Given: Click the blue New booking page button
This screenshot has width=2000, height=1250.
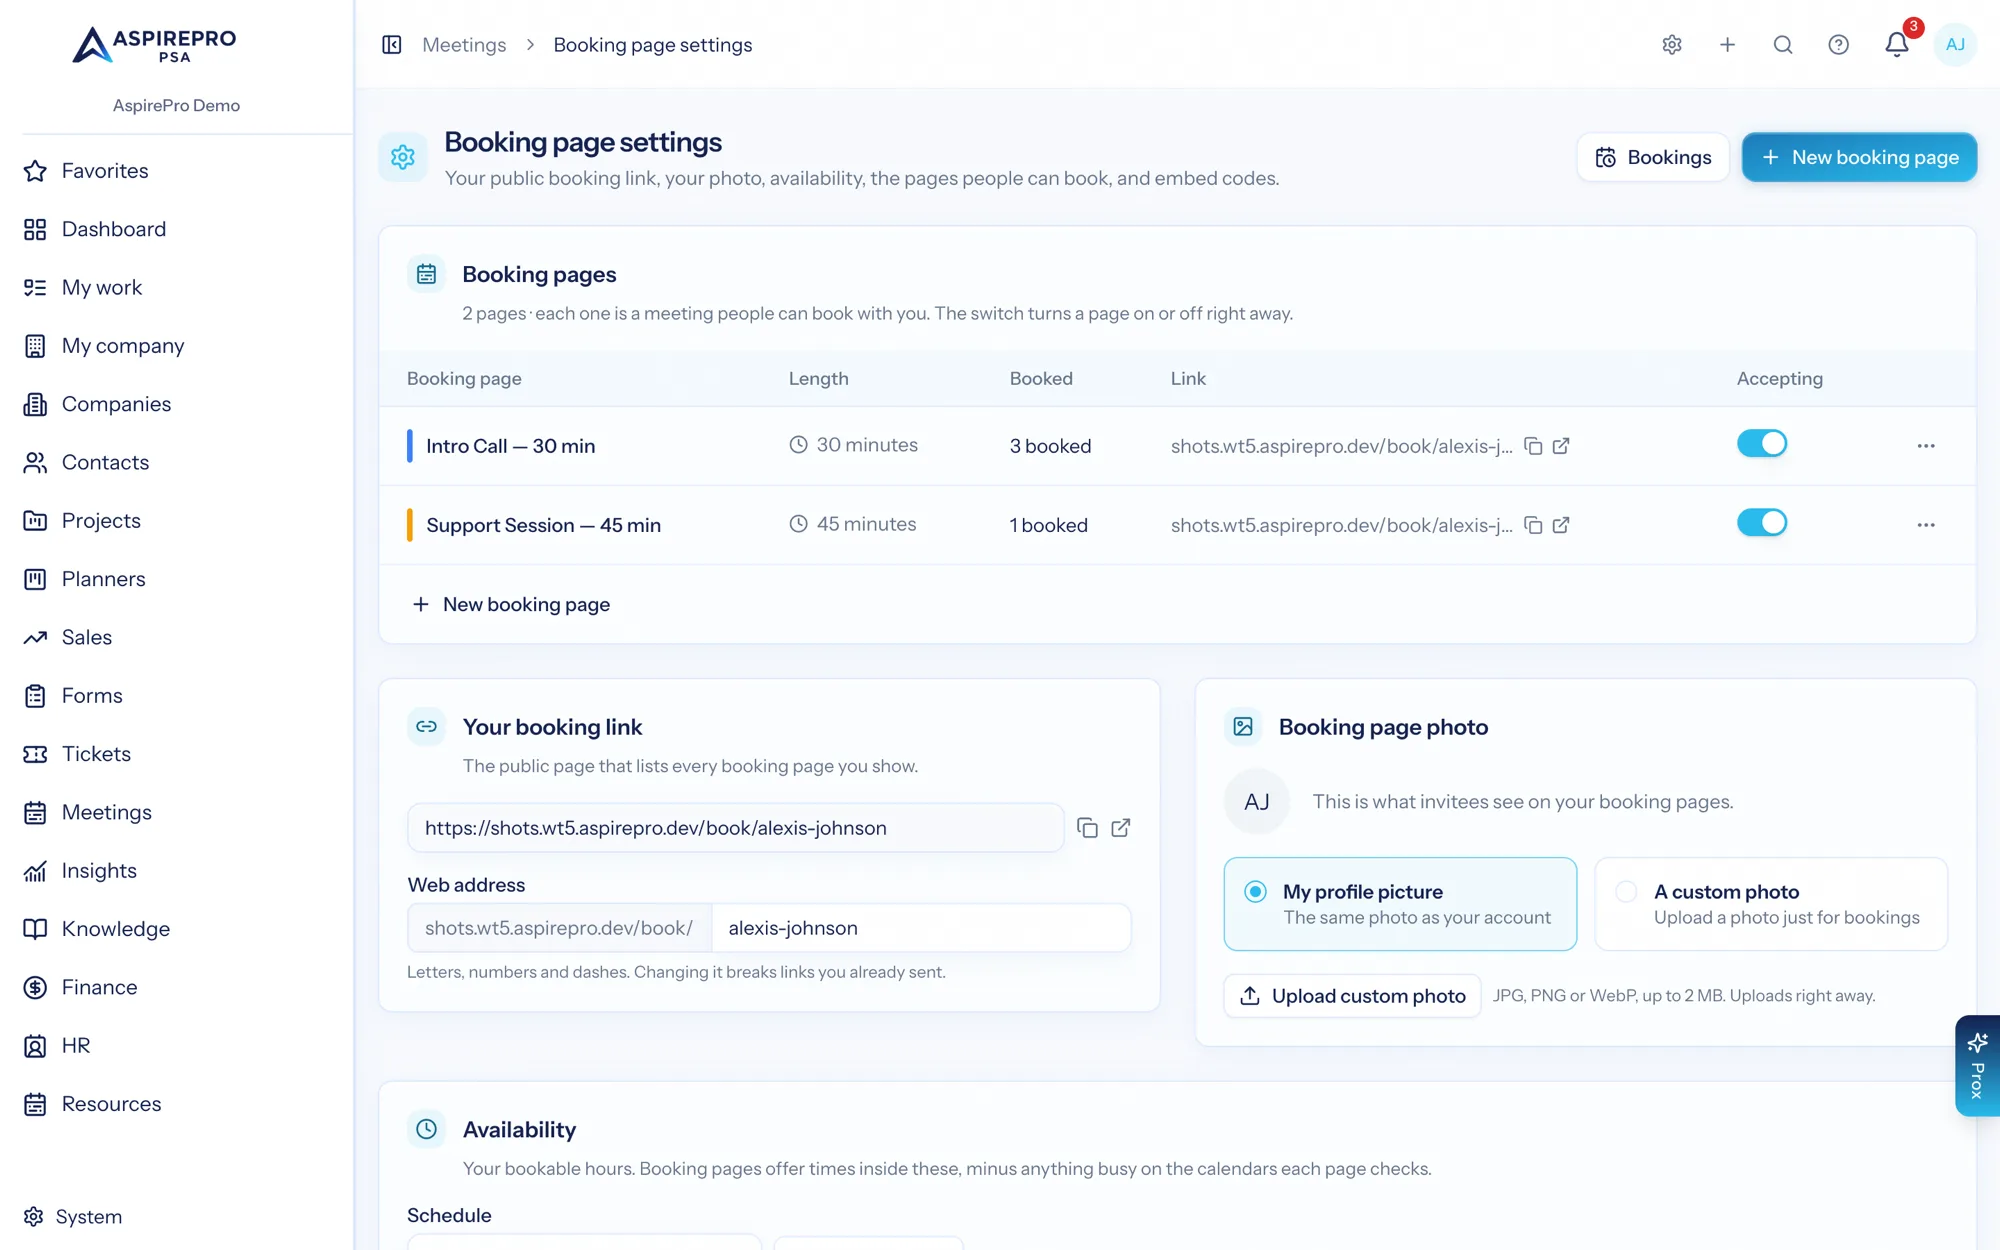Looking at the screenshot, I should 1859,157.
